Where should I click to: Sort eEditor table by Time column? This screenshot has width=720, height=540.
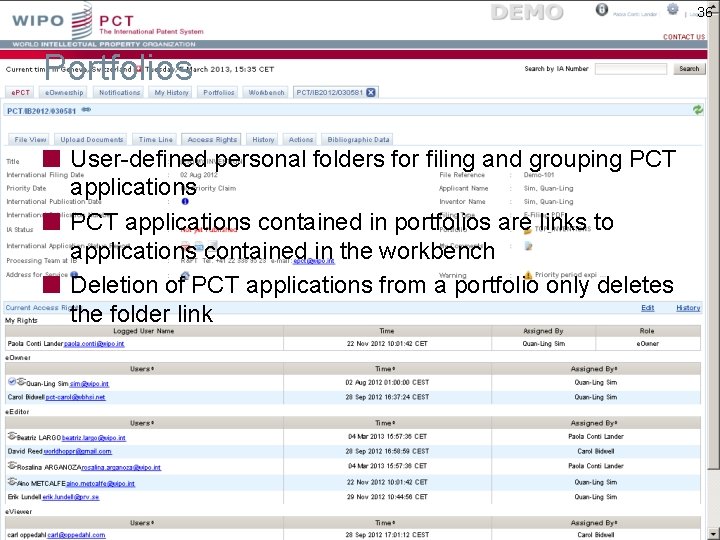click(385, 422)
